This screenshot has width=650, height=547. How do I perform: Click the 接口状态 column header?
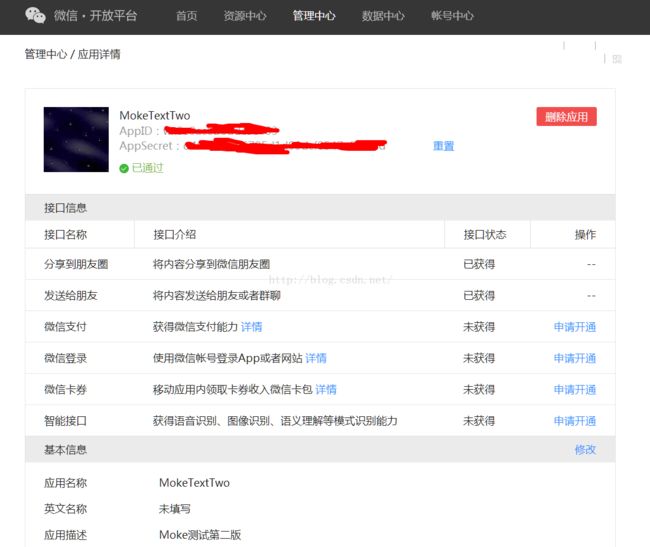tap(485, 235)
